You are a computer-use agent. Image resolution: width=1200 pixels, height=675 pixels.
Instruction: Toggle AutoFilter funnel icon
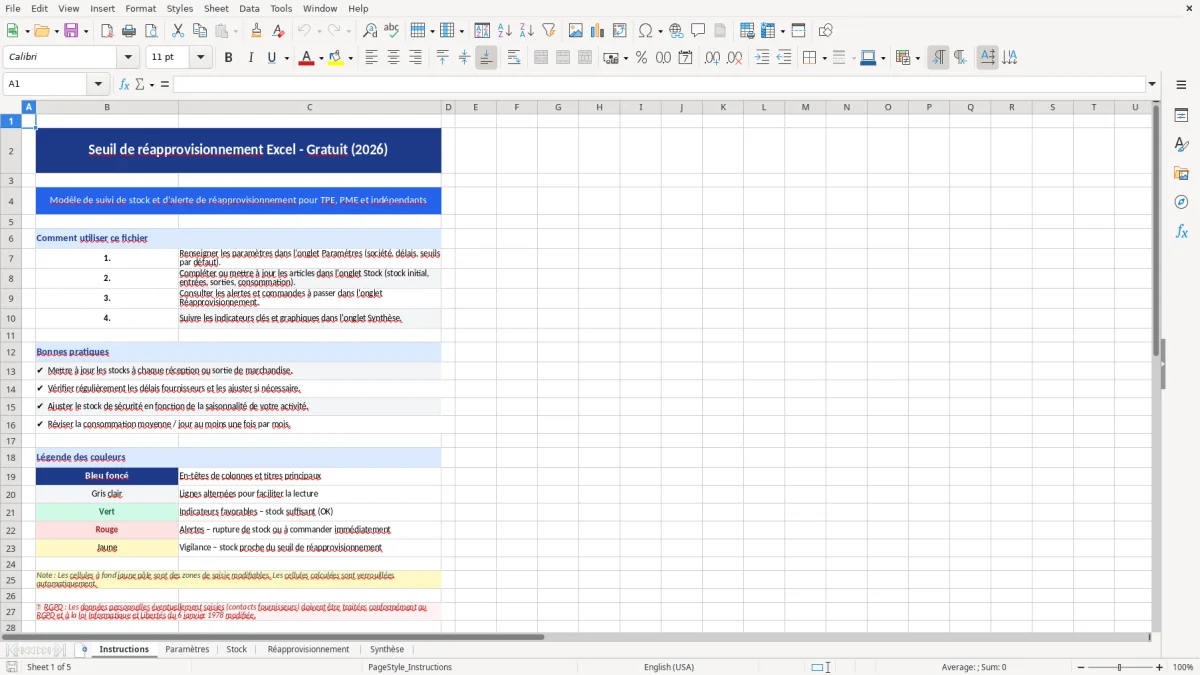(548, 31)
